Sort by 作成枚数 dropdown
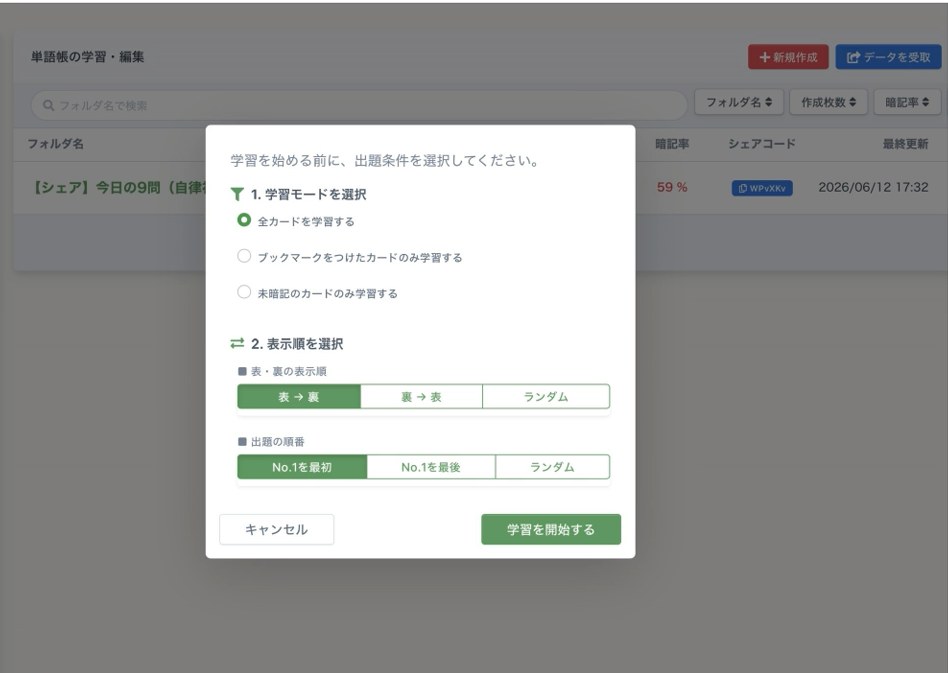Viewport: 948px width, 673px height. point(828,102)
